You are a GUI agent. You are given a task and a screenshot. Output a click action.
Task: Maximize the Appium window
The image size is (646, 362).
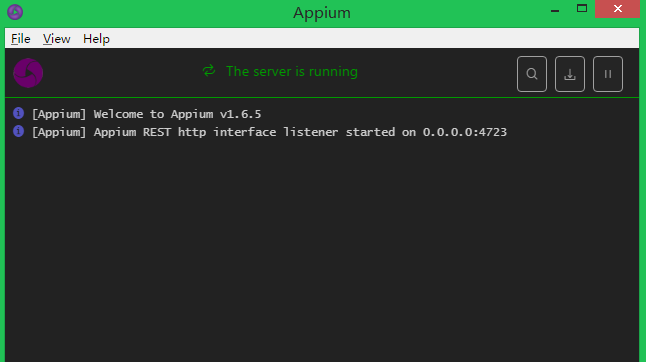point(582,9)
